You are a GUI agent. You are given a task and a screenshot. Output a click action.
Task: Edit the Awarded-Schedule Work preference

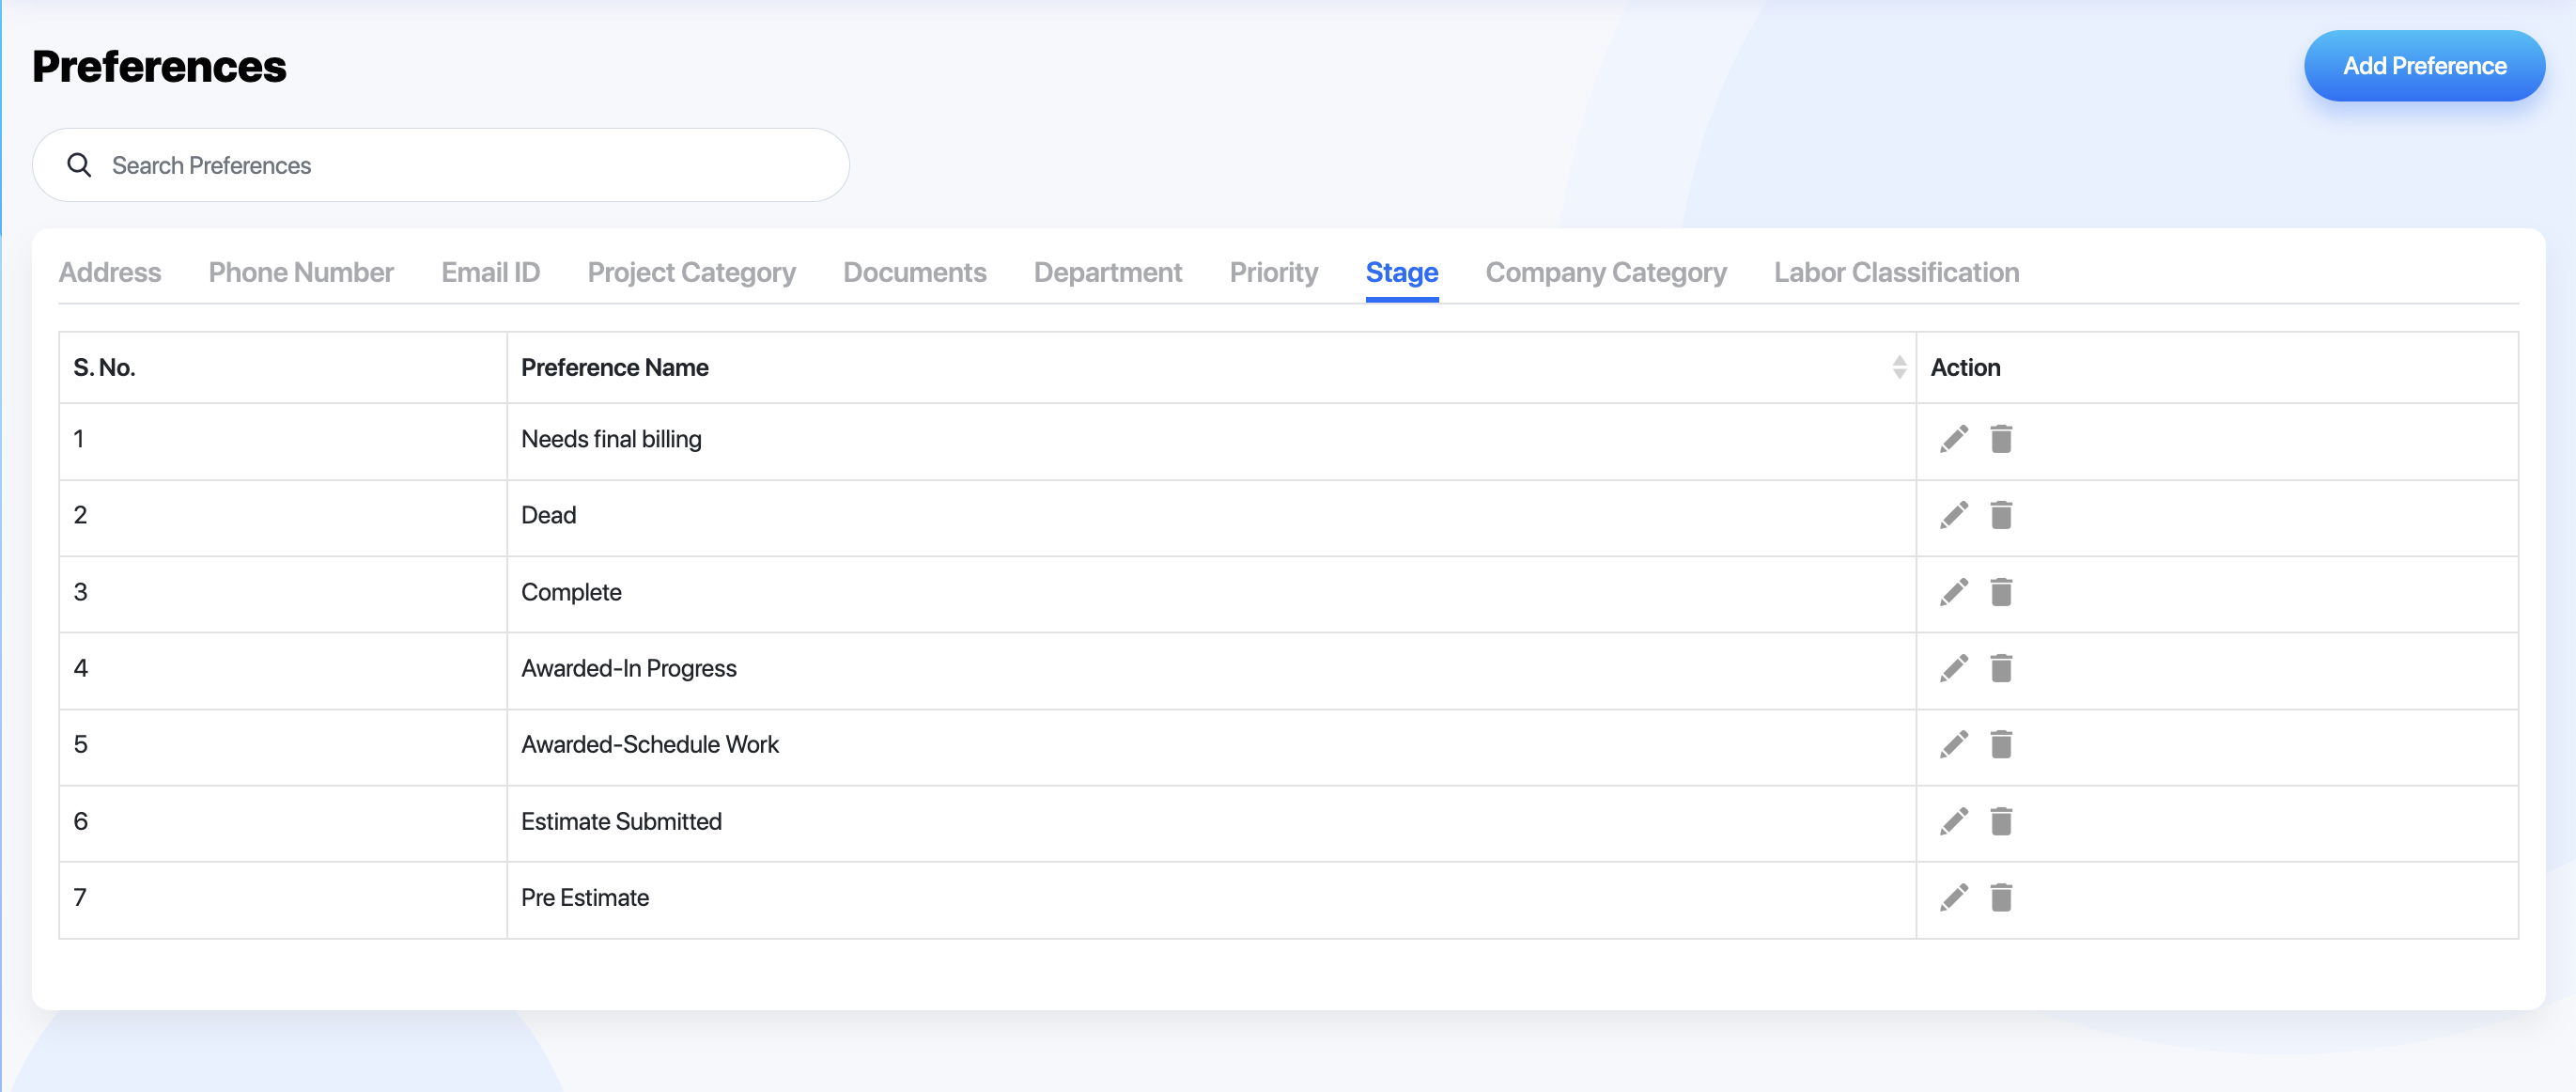coord(1954,744)
